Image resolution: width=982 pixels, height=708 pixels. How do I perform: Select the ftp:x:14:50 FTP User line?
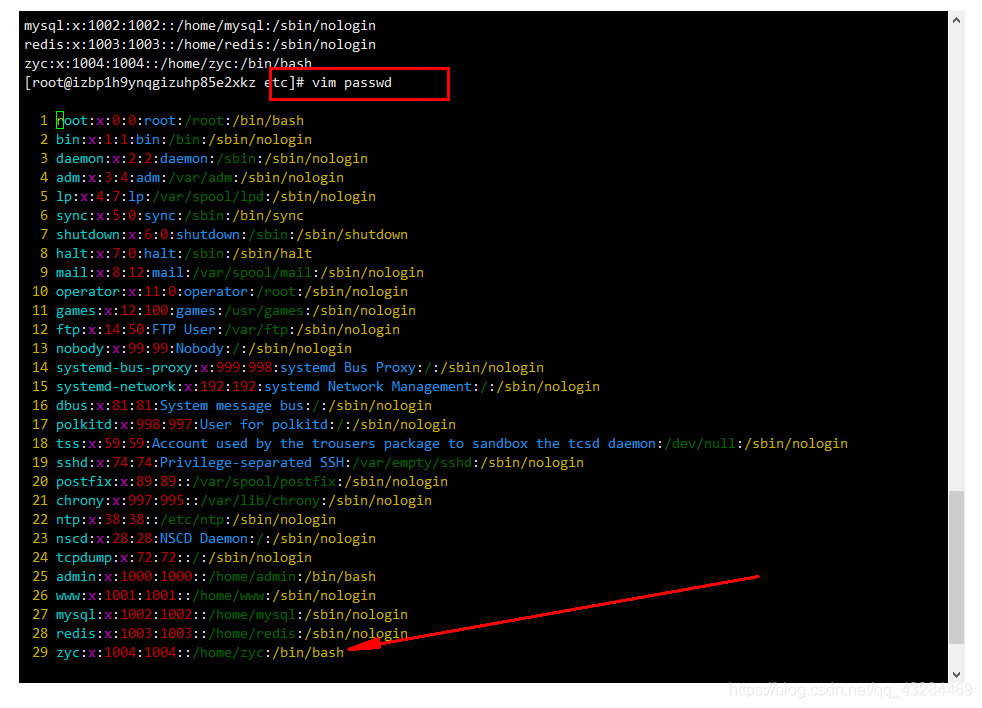tap(228, 330)
